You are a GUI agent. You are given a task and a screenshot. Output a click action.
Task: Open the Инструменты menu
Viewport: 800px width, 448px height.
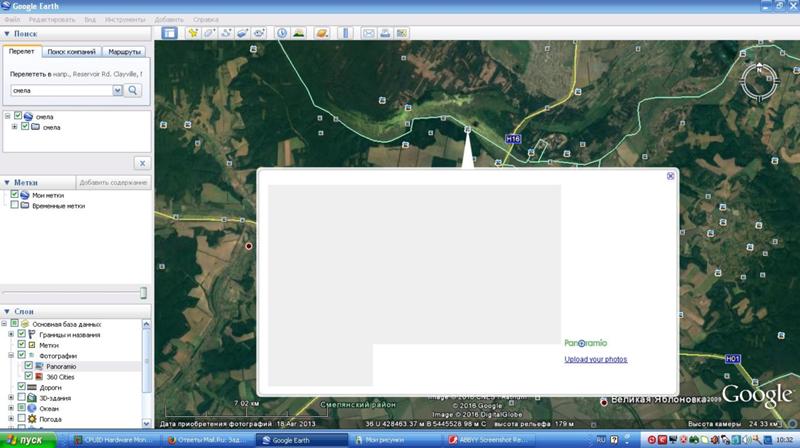[125, 19]
